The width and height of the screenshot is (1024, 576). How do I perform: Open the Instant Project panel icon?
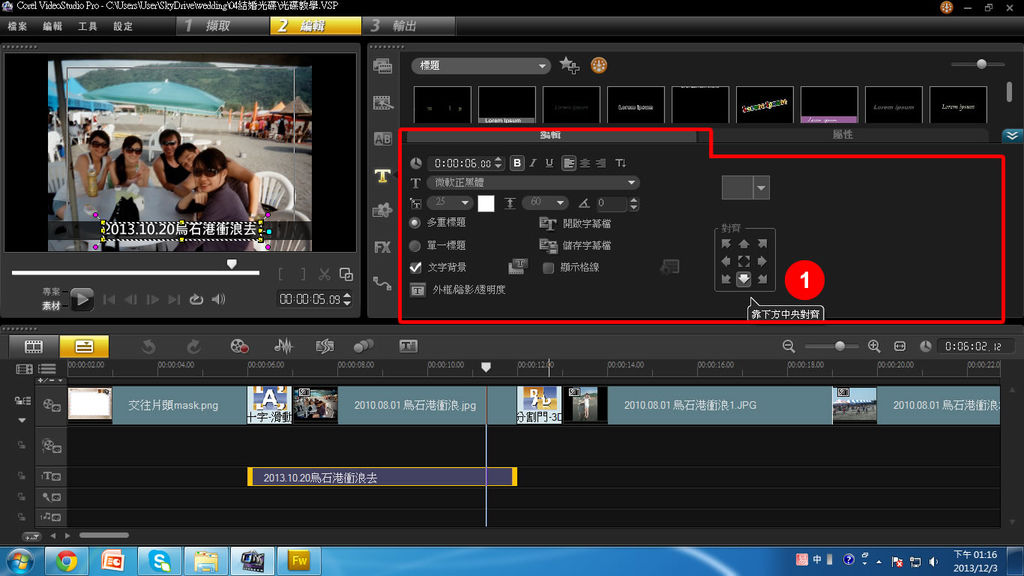point(383,103)
